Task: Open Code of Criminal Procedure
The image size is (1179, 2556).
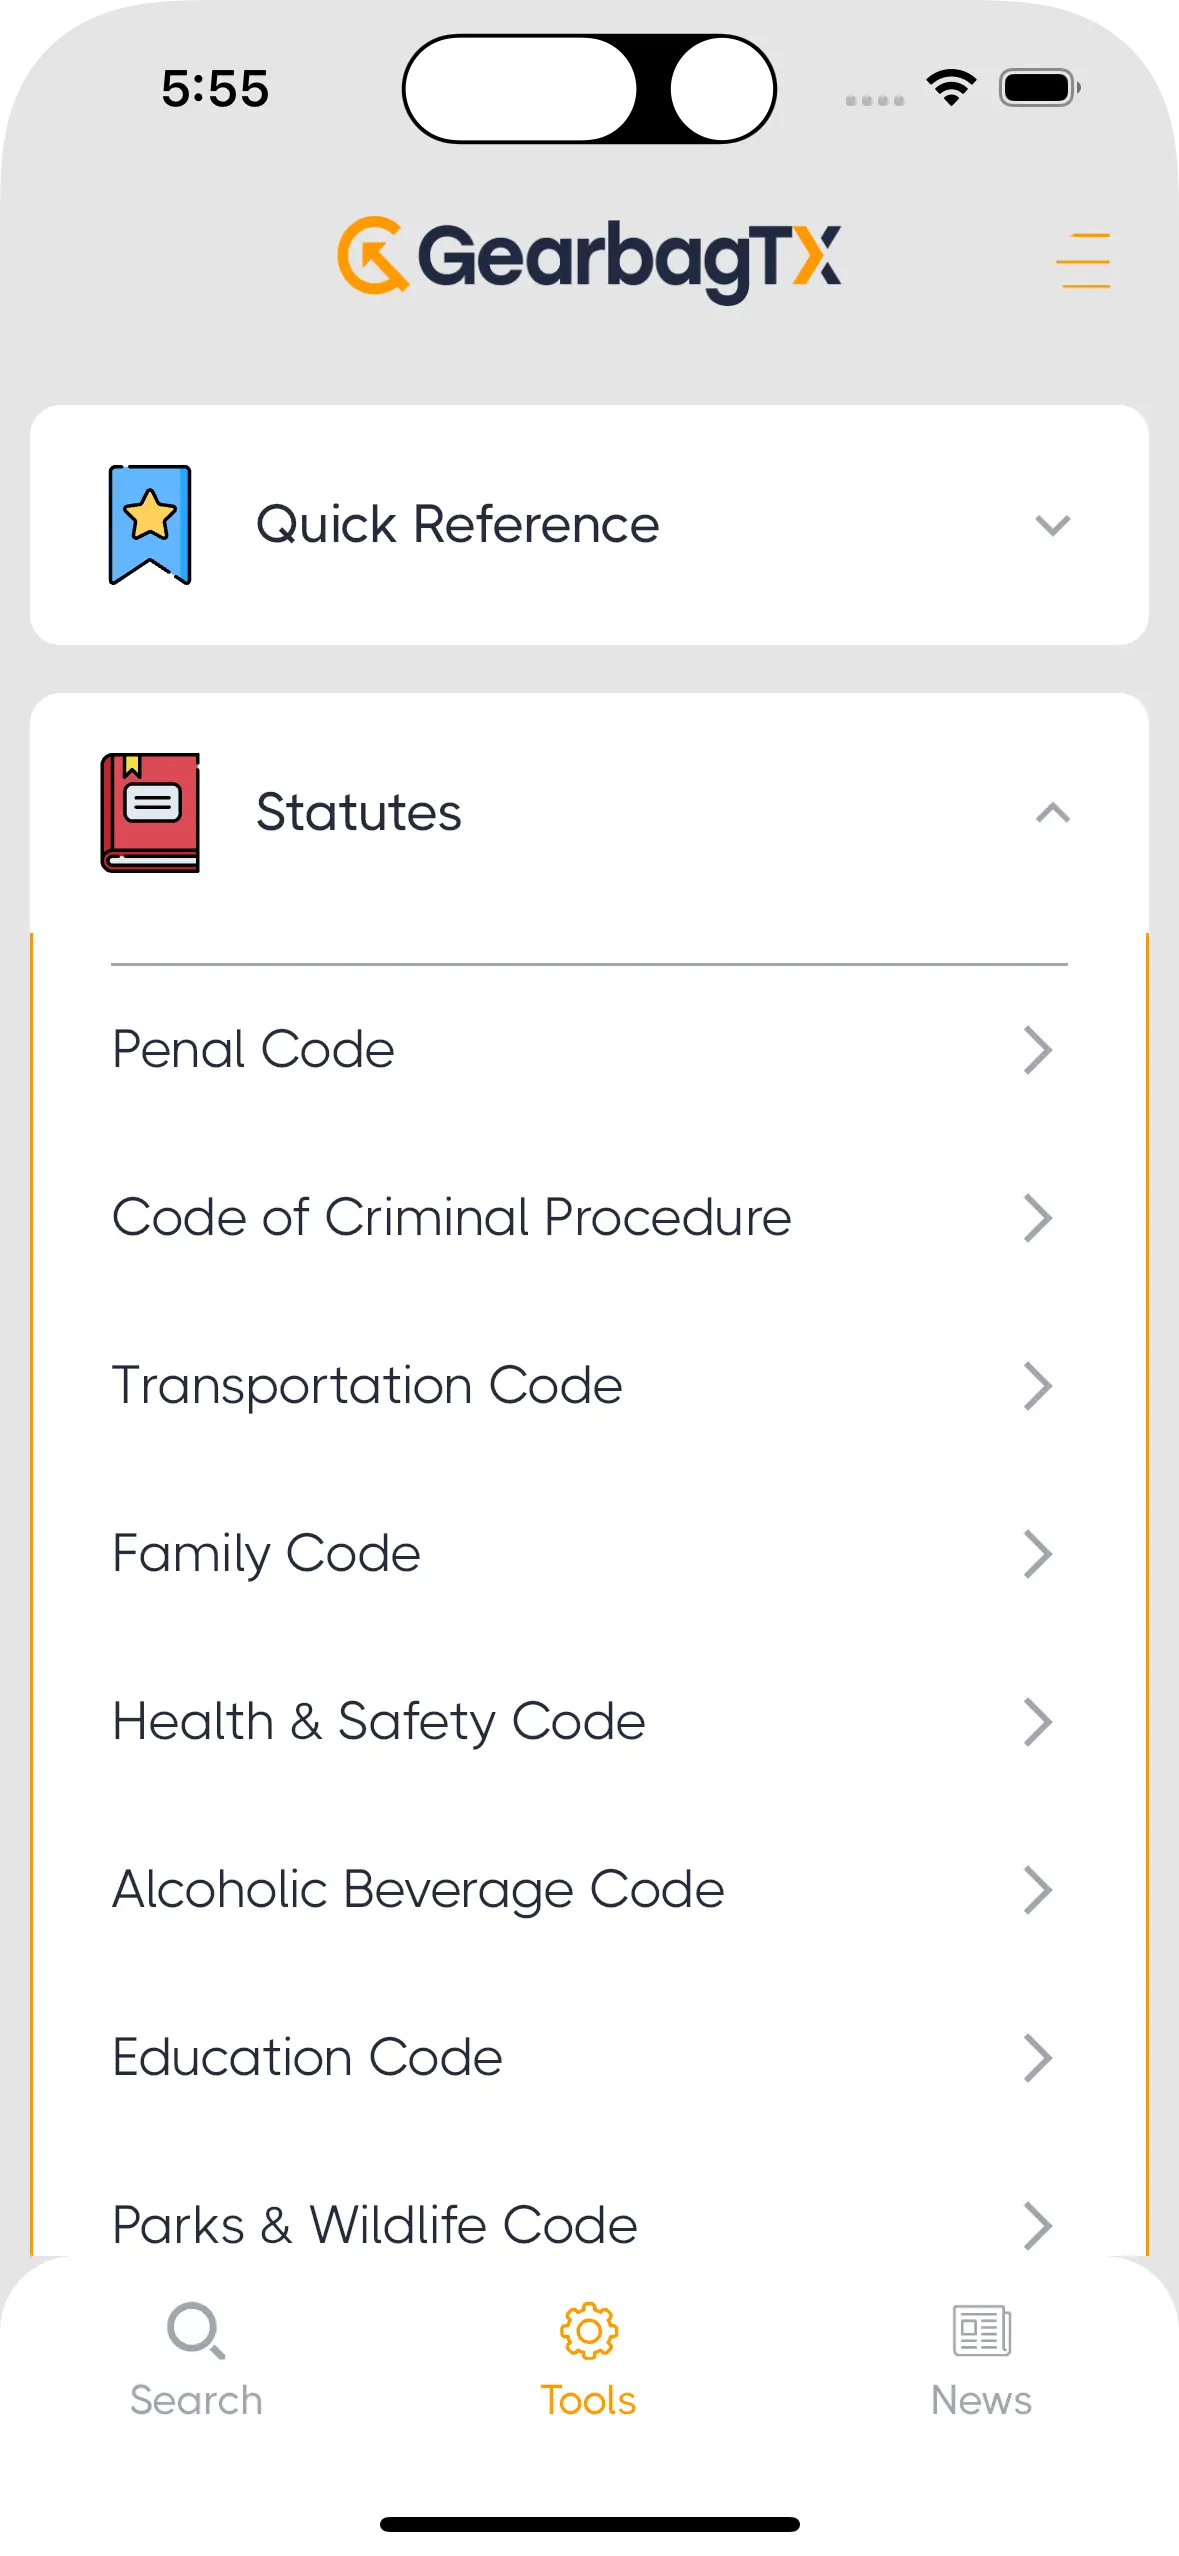Action: [x=452, y=1218]
